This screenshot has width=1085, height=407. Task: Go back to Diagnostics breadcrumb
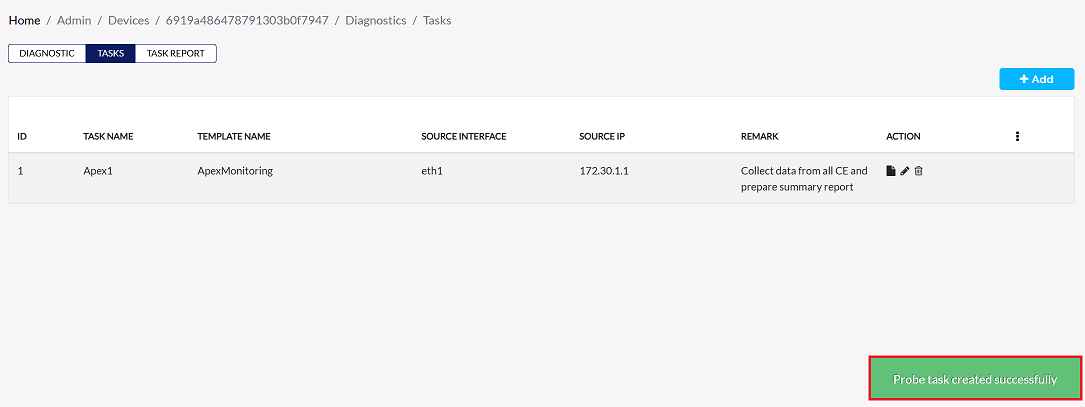click(x=376, y=20)
